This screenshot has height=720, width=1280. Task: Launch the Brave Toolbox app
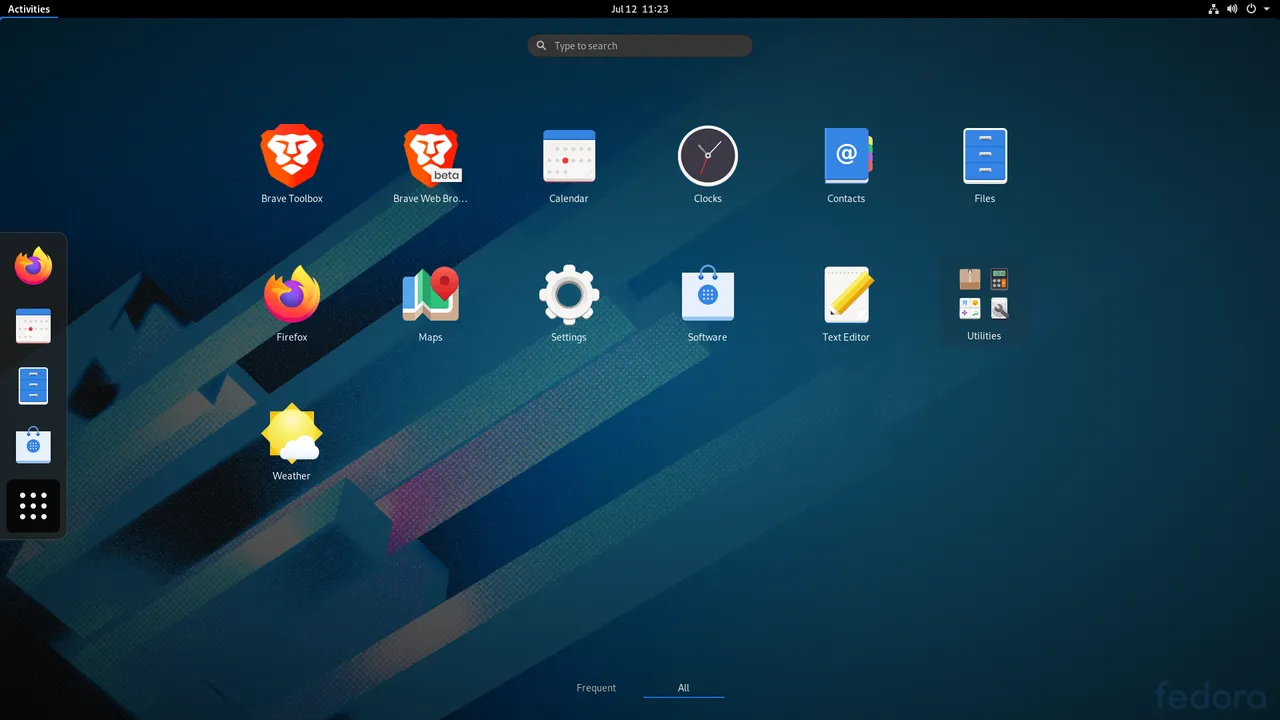click(x=292, y=156)
